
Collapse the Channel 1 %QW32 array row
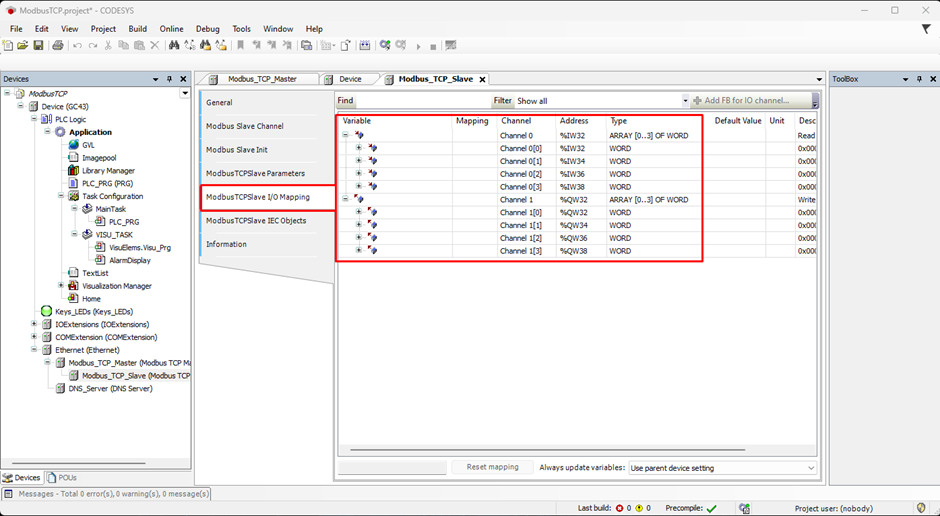(x=345, y=199)
